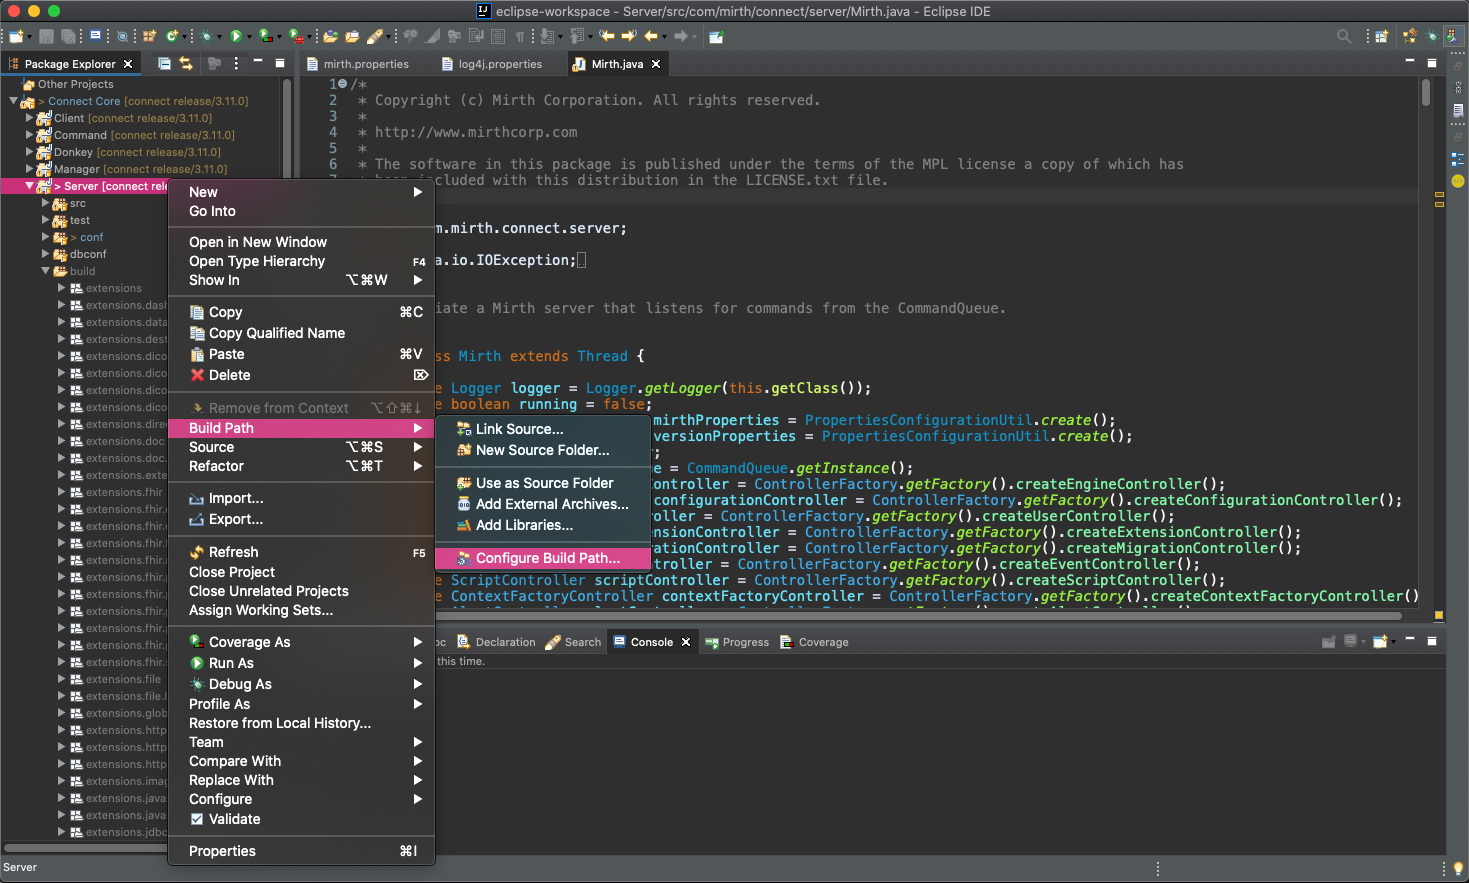
Task: Select Properties in the context menu
Action: (x=301, y=851)
